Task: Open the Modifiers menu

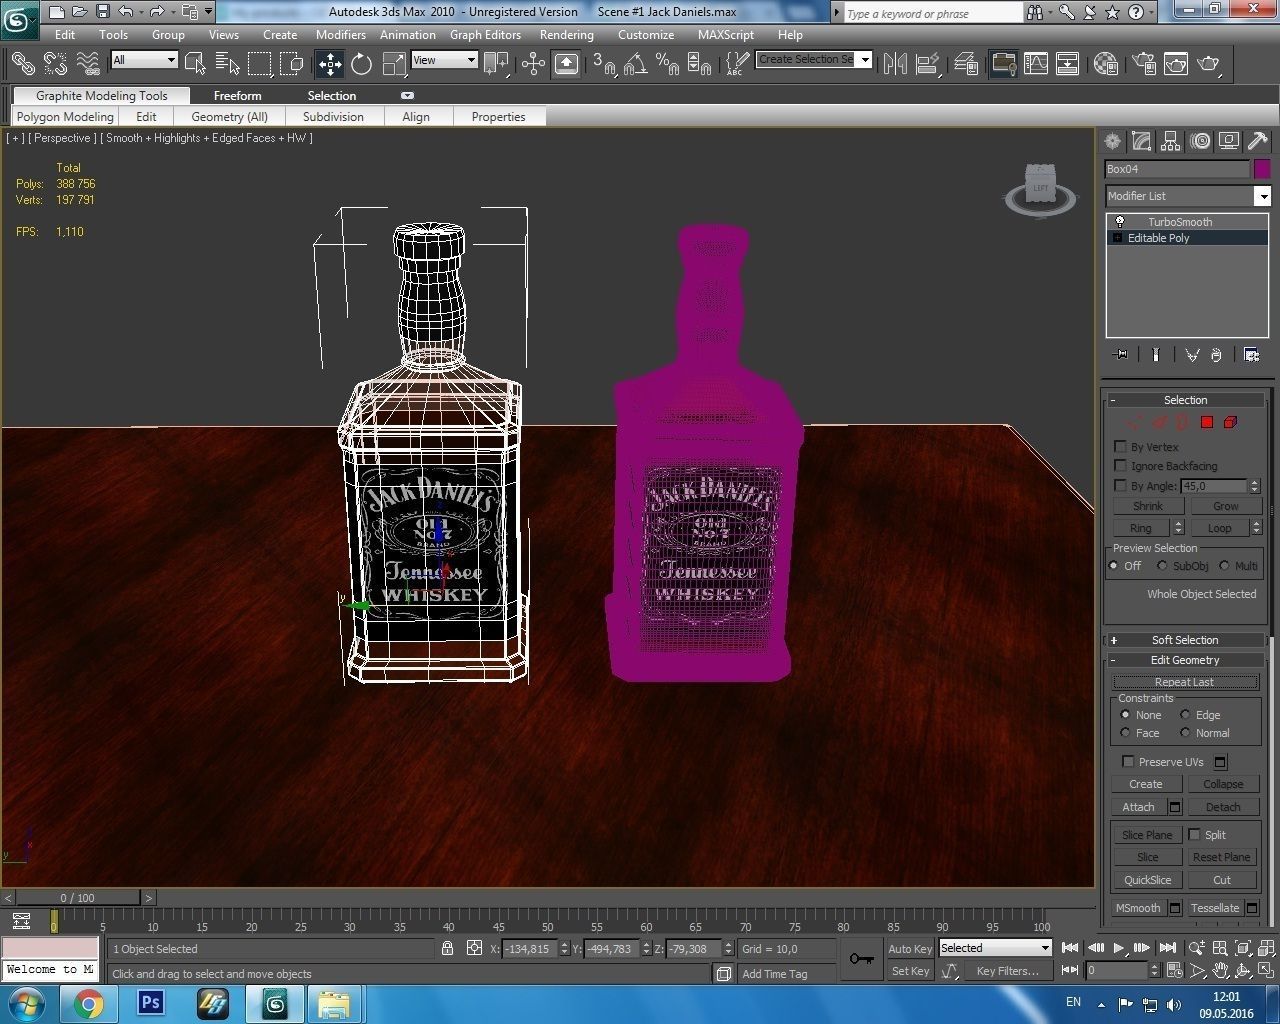Action: pyautogui.click(x=341, y=34)
